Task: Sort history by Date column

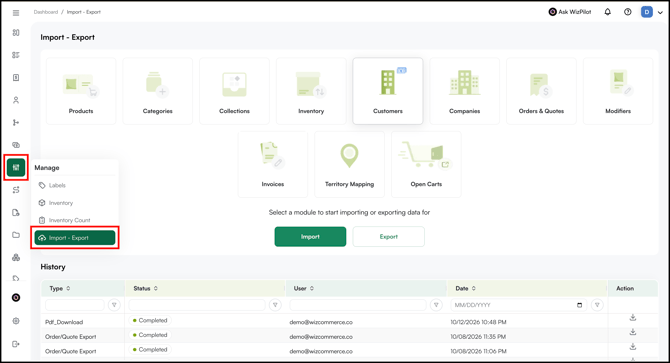Action: [474, 288]
